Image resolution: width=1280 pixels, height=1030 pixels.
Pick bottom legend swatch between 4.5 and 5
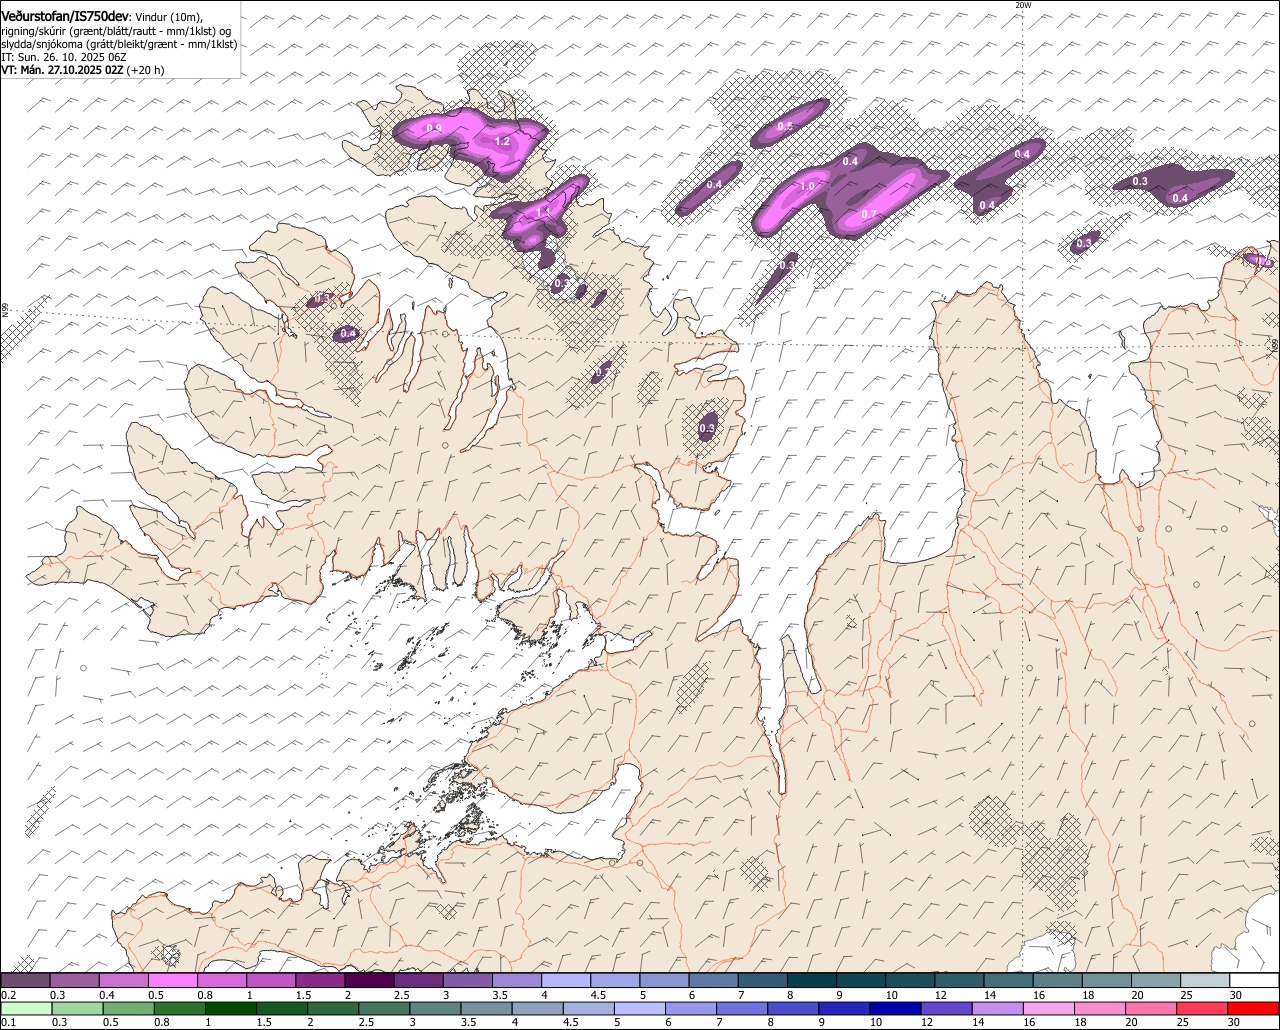pos(589,1009)
